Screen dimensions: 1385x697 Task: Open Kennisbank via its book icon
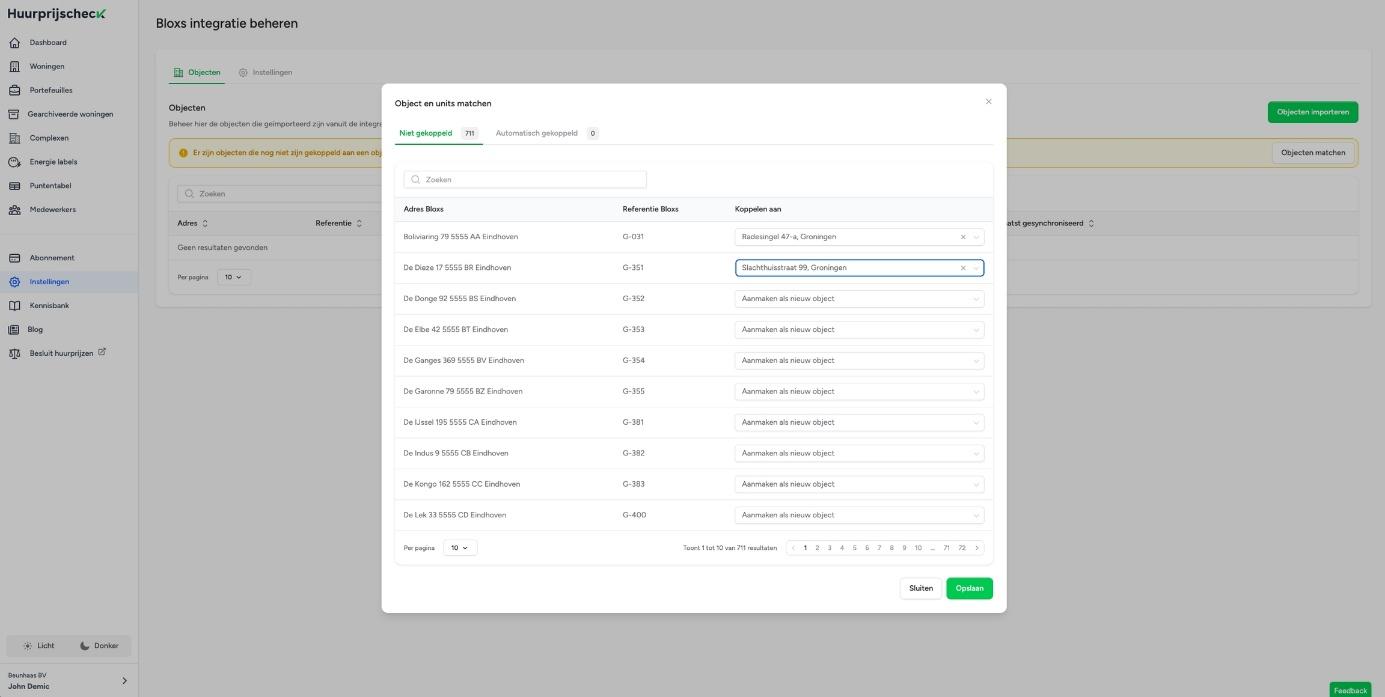click(x=14, y=306)
